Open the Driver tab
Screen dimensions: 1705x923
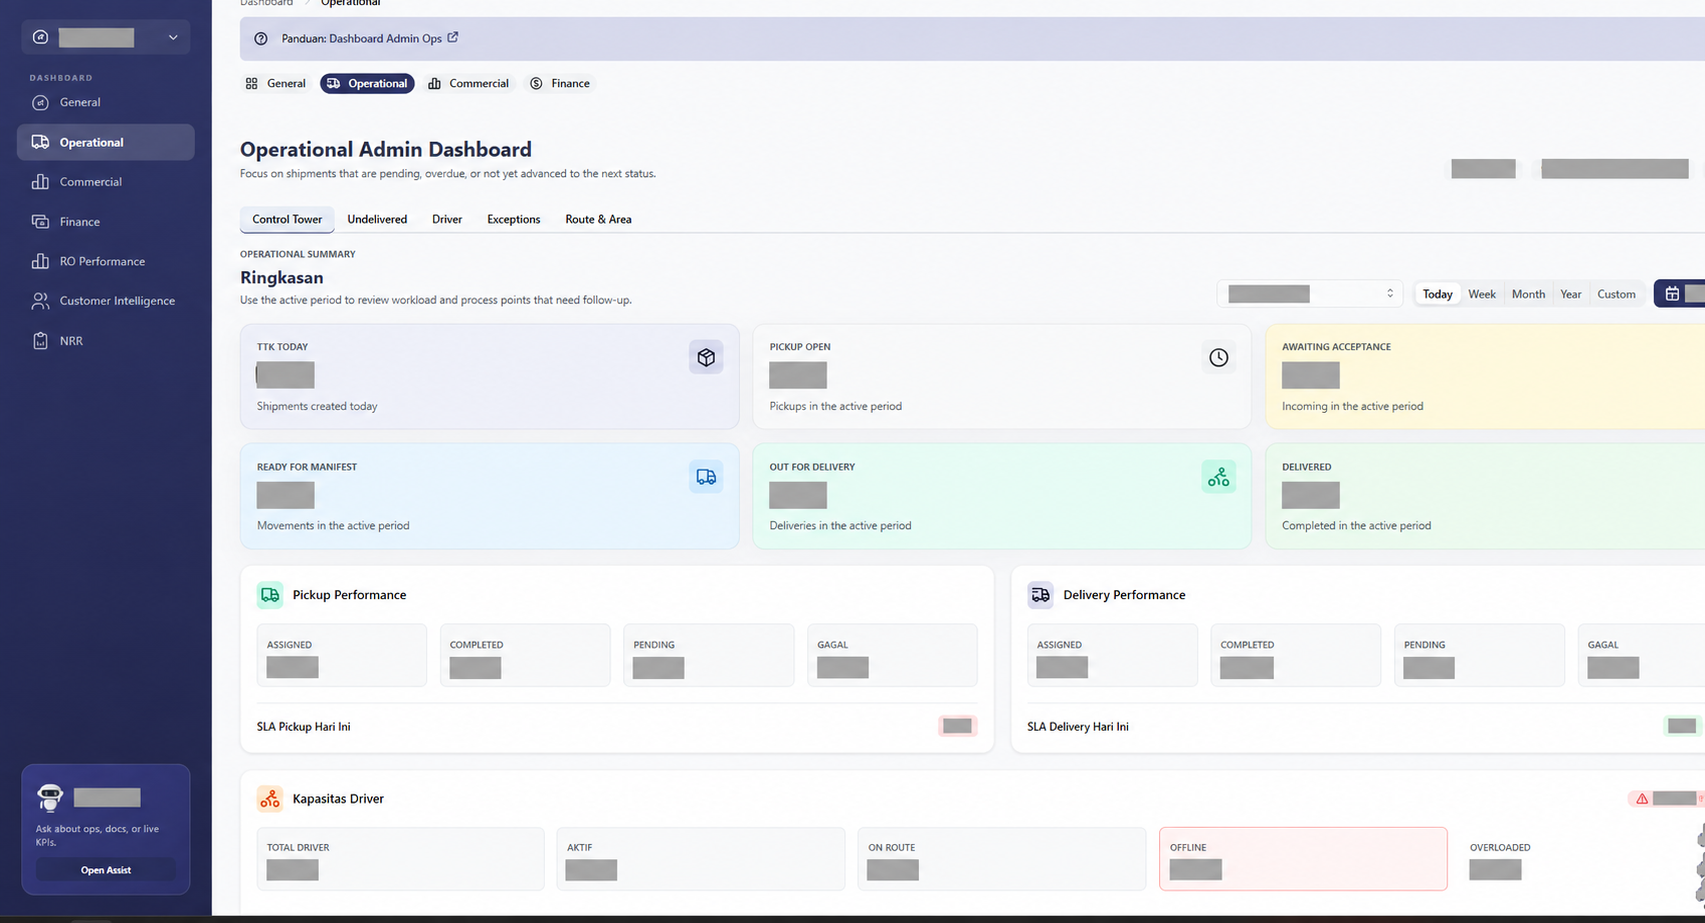(x=447, y=219)
